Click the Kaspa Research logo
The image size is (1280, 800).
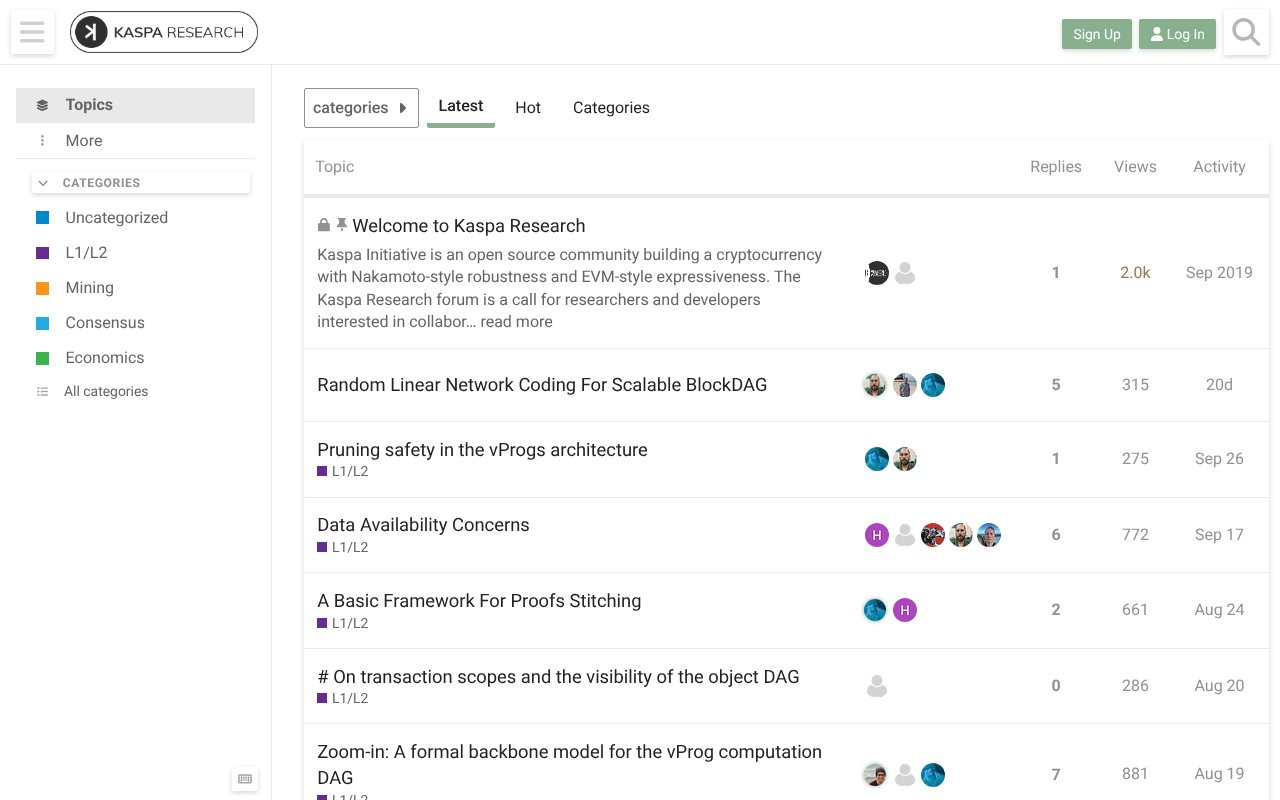tap(164, 33)
